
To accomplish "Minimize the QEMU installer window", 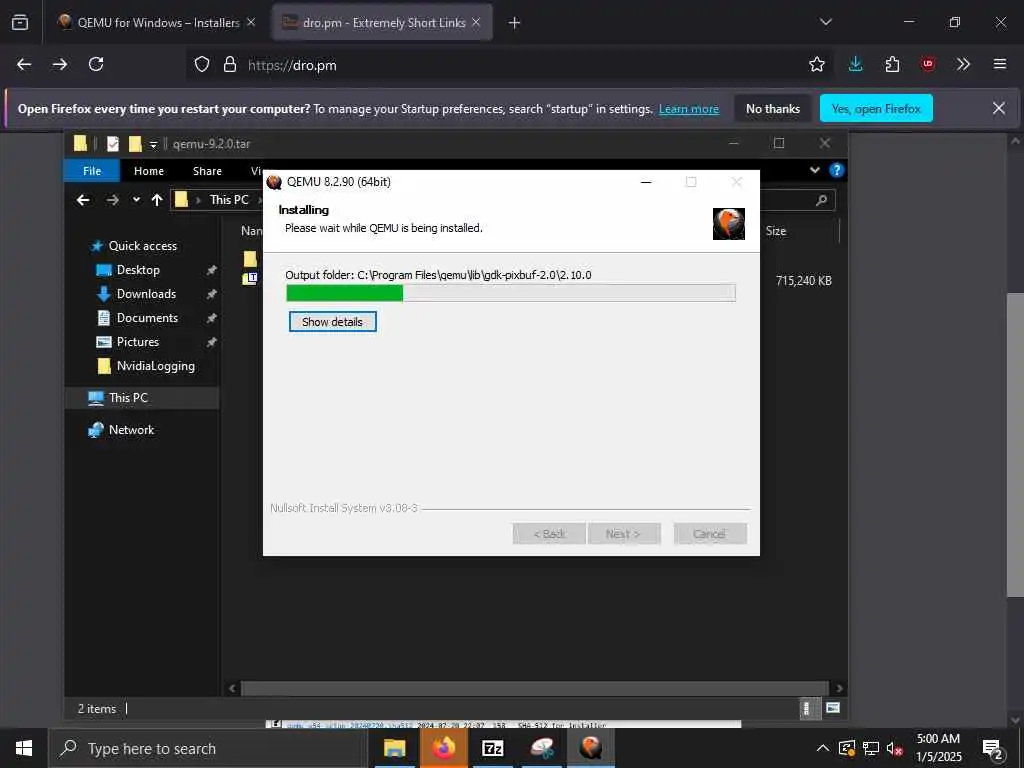I will pyautogui.click(x=646, y=182).
